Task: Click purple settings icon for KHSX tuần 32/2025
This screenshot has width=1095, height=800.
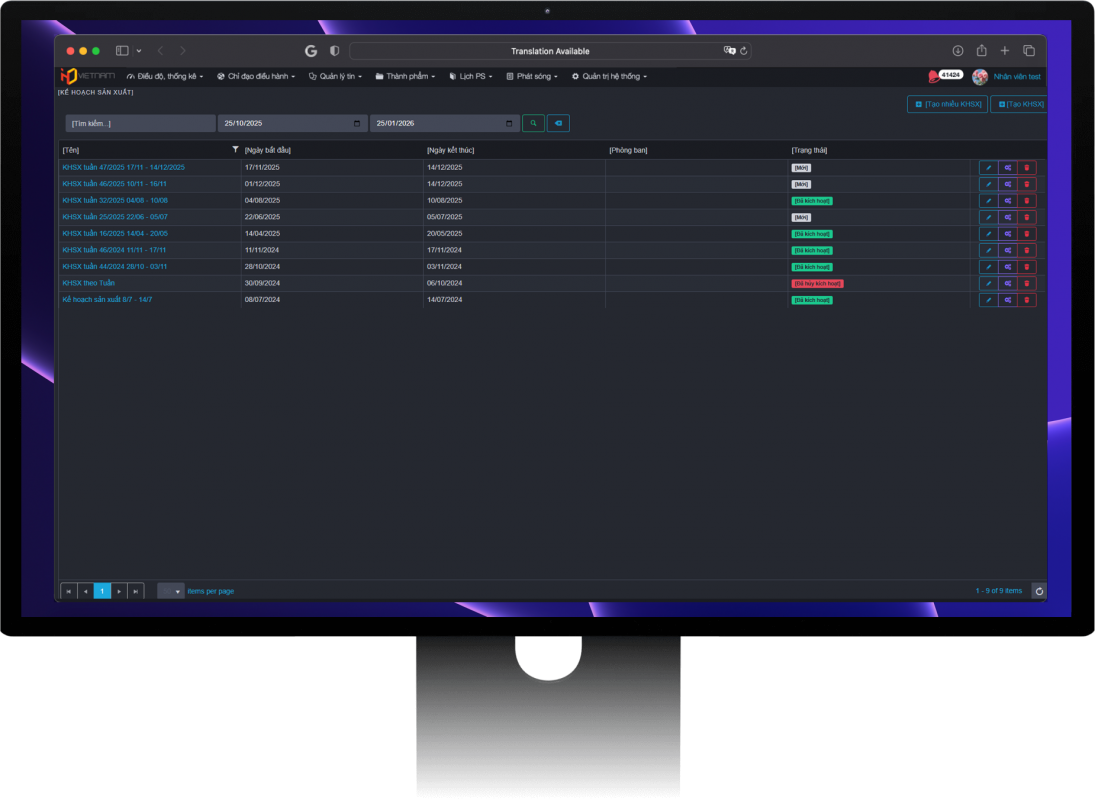Action: (1007, 201)
